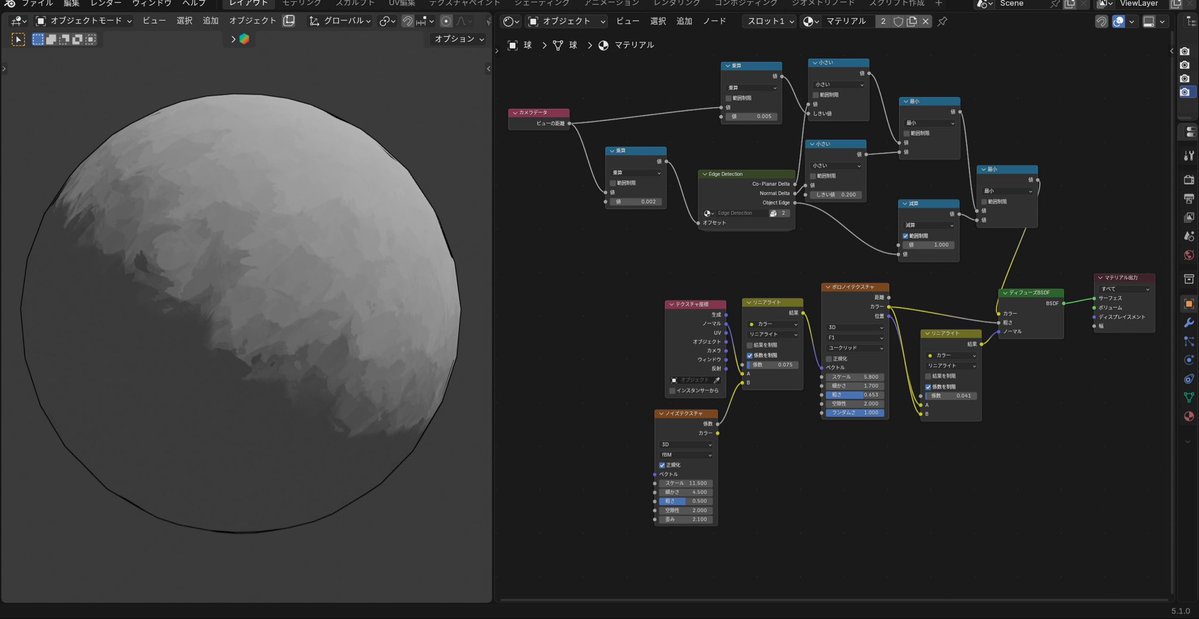Open the shader editor type sphere icon

point(512,21)
